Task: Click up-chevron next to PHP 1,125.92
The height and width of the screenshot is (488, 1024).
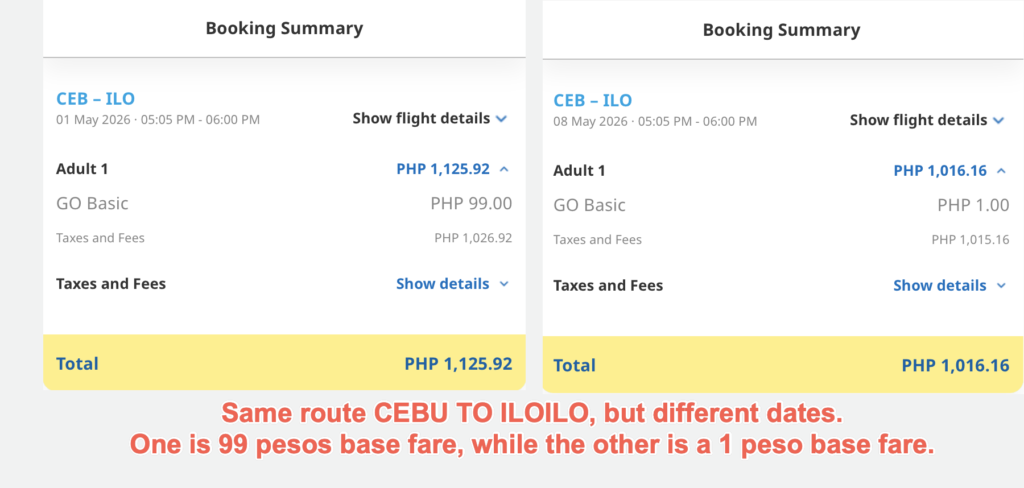Action: pyautogui.click(x=504, y=169)
